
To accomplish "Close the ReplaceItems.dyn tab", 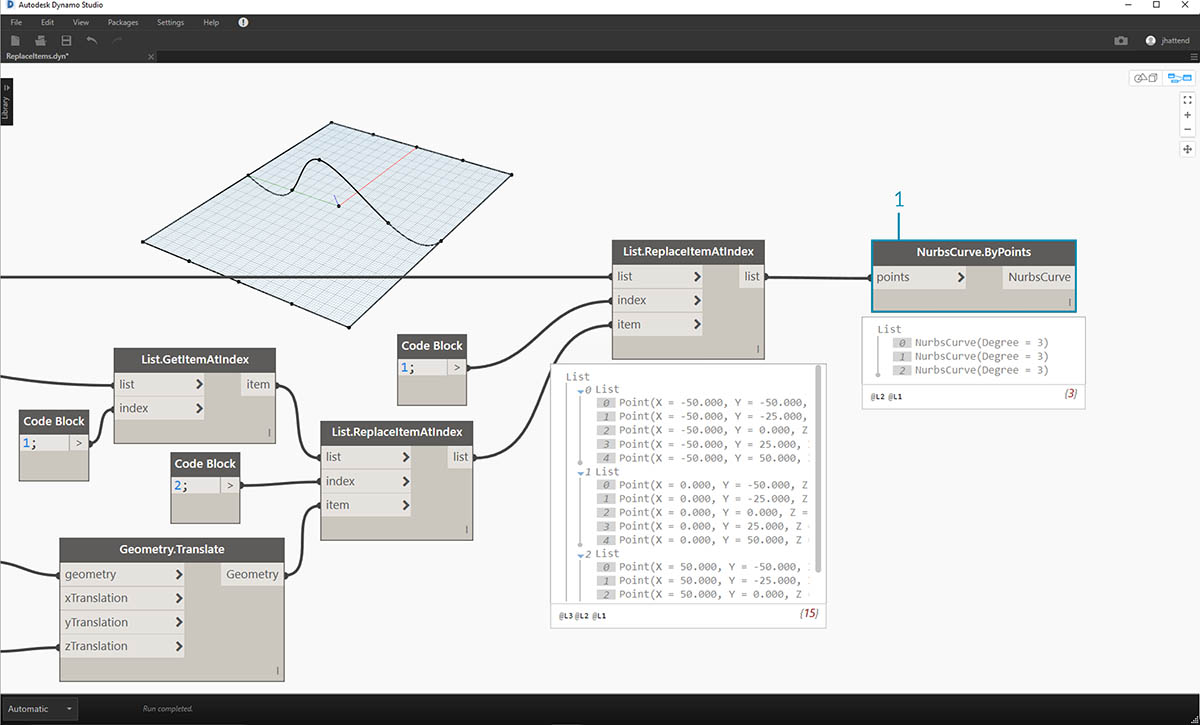I will (151, 57).
